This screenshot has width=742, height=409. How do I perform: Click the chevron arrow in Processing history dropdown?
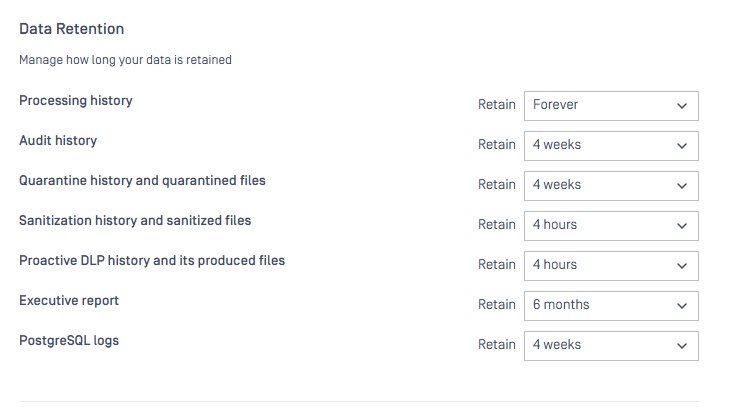(x=682, y=105)
